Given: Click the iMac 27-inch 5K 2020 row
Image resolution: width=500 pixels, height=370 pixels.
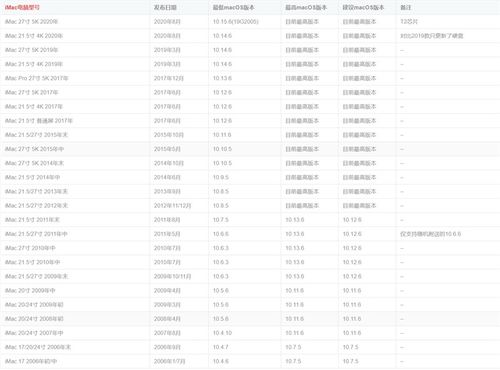Looking at the screenshot, I should [250, 22].
